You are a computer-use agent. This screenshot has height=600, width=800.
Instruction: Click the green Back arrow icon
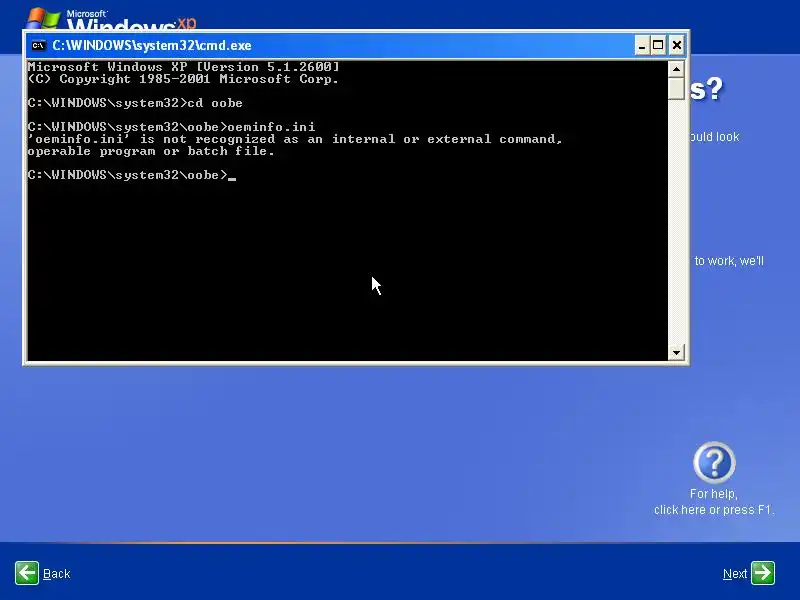pyautogui.click(x=27, y=573)
